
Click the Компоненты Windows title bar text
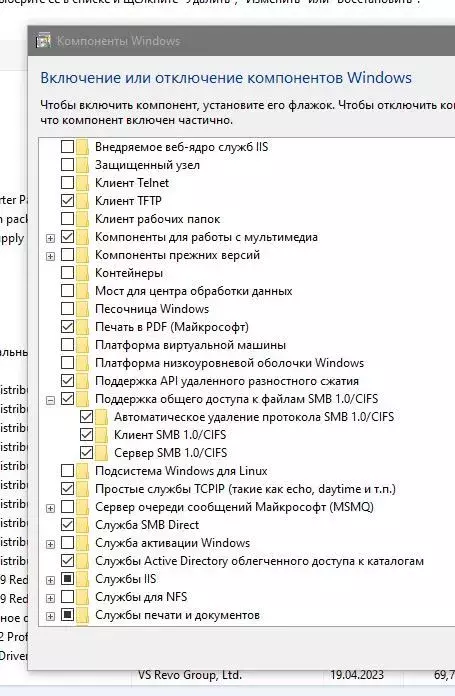pyautogui.click(x=119, y=41)
